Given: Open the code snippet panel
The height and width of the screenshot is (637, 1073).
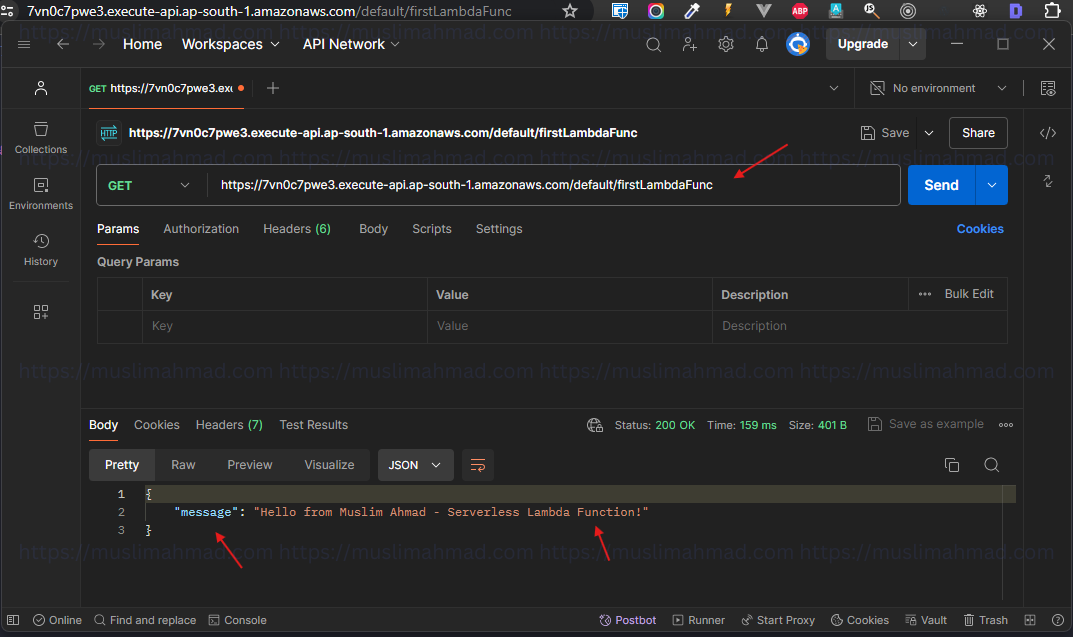Looking at the screenshot, I should coord(1048,132).
